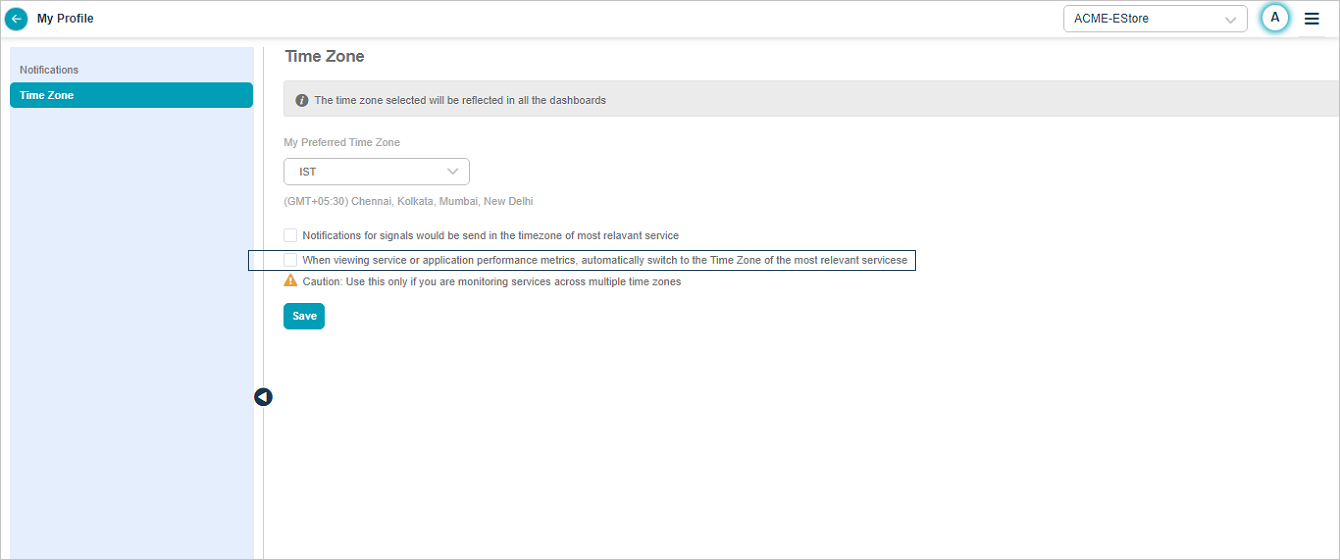Click the orange caution warning icon
Screen dimensions: 1340x560
point(291,281)
